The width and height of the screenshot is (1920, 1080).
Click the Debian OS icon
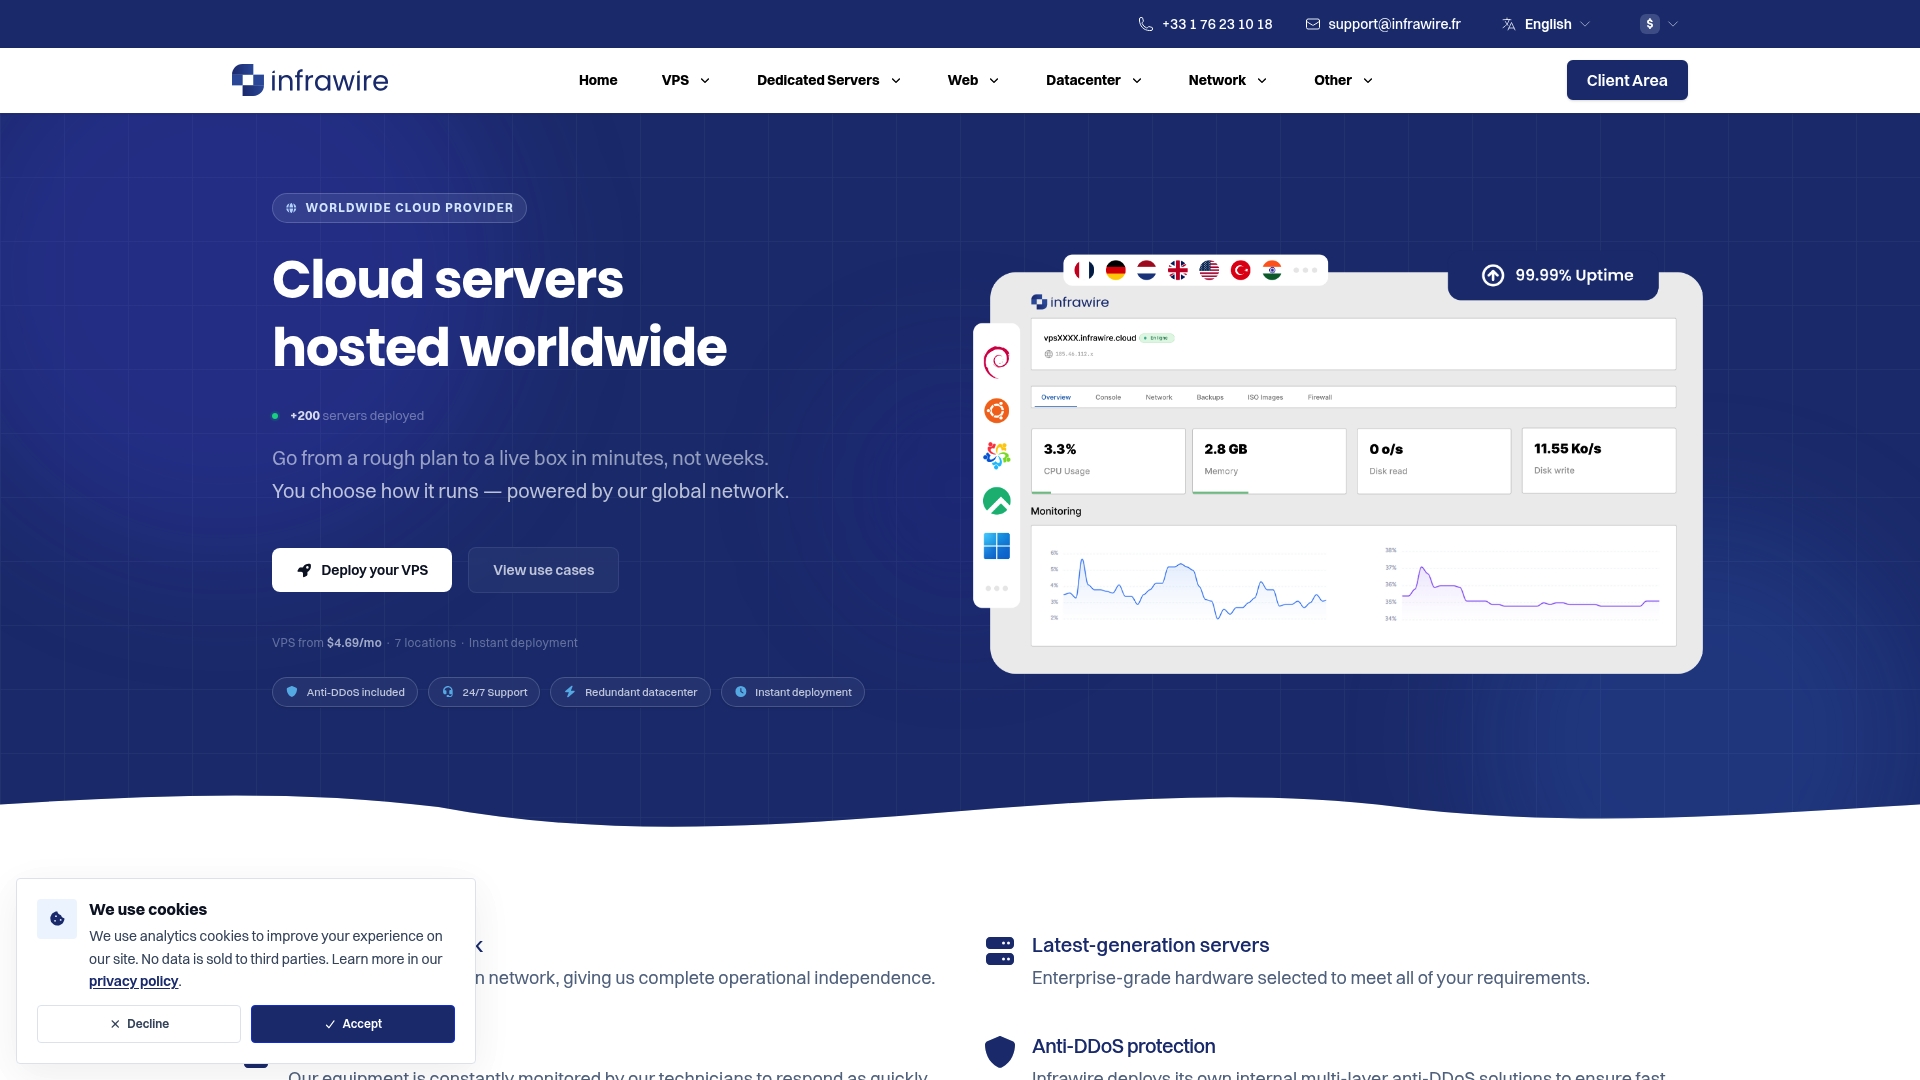coord(997,362)
